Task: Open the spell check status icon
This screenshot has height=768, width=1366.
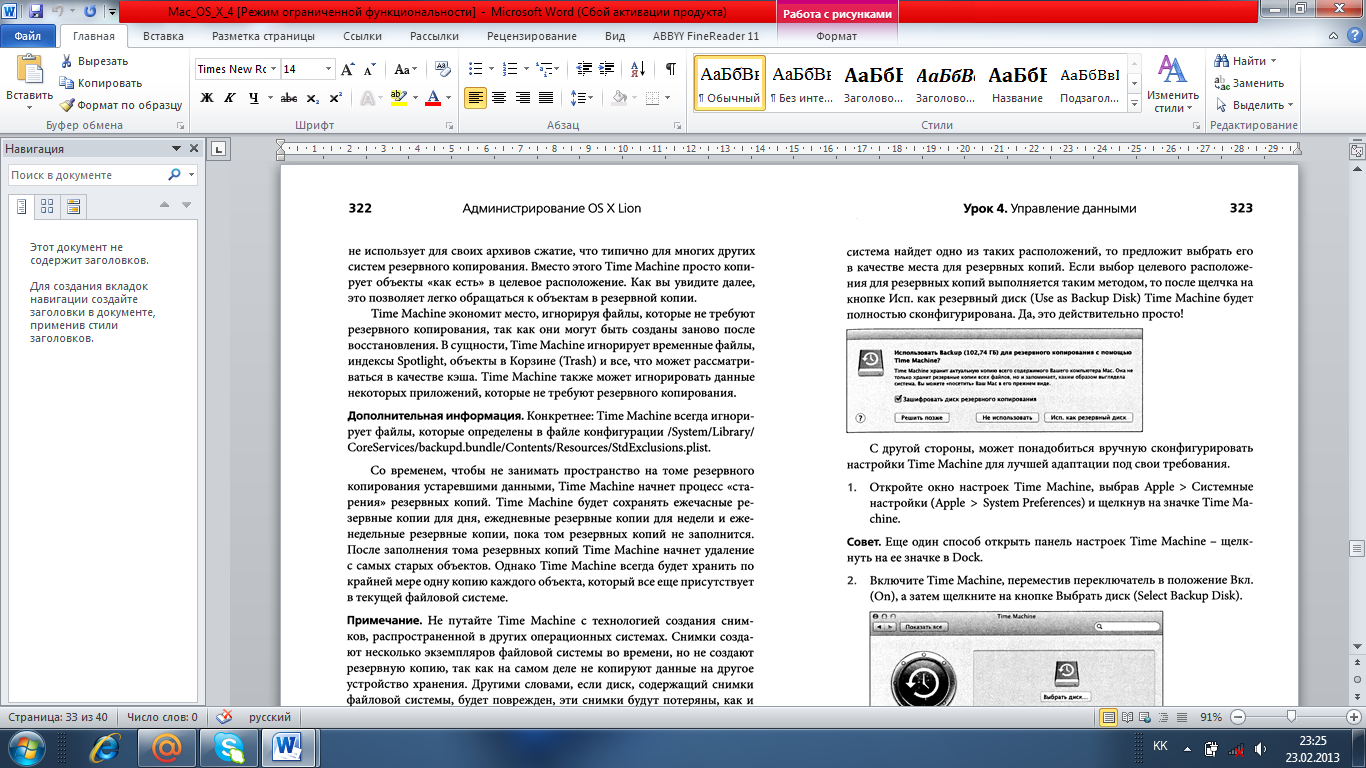Action: click(224, 717)
